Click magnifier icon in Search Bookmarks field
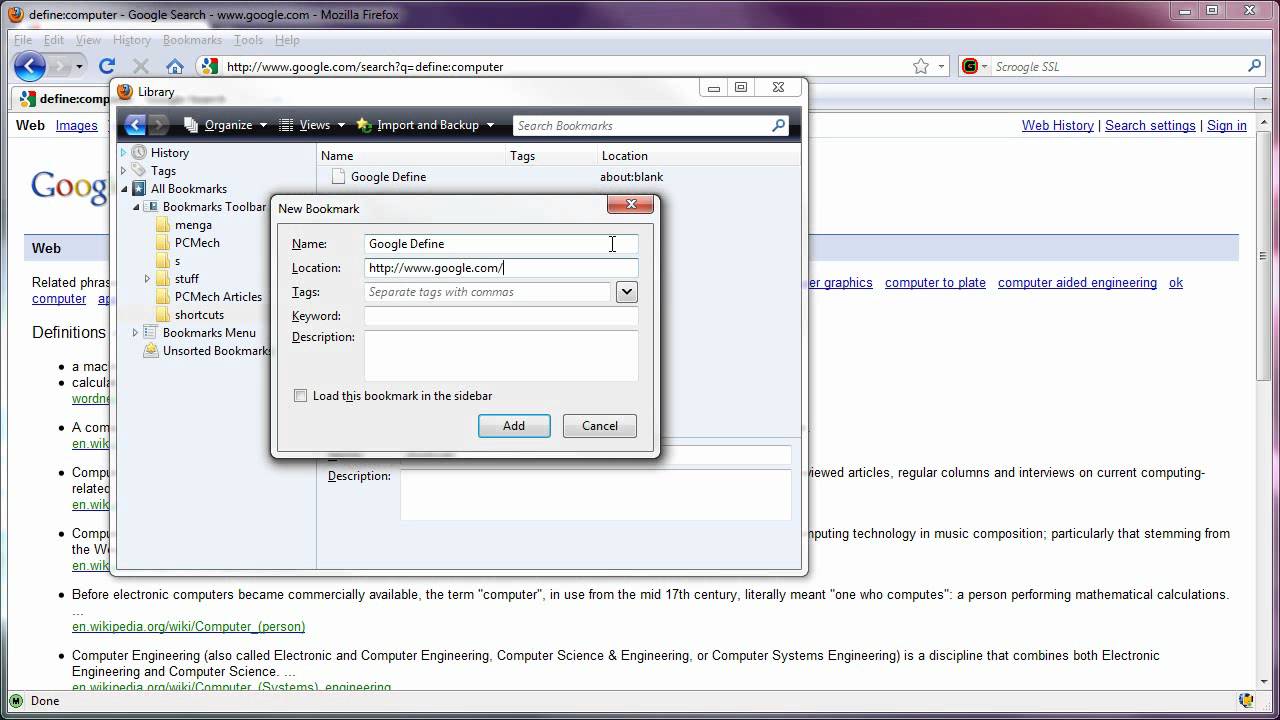The image size is (1280, 720). click(x=778, y=125)
